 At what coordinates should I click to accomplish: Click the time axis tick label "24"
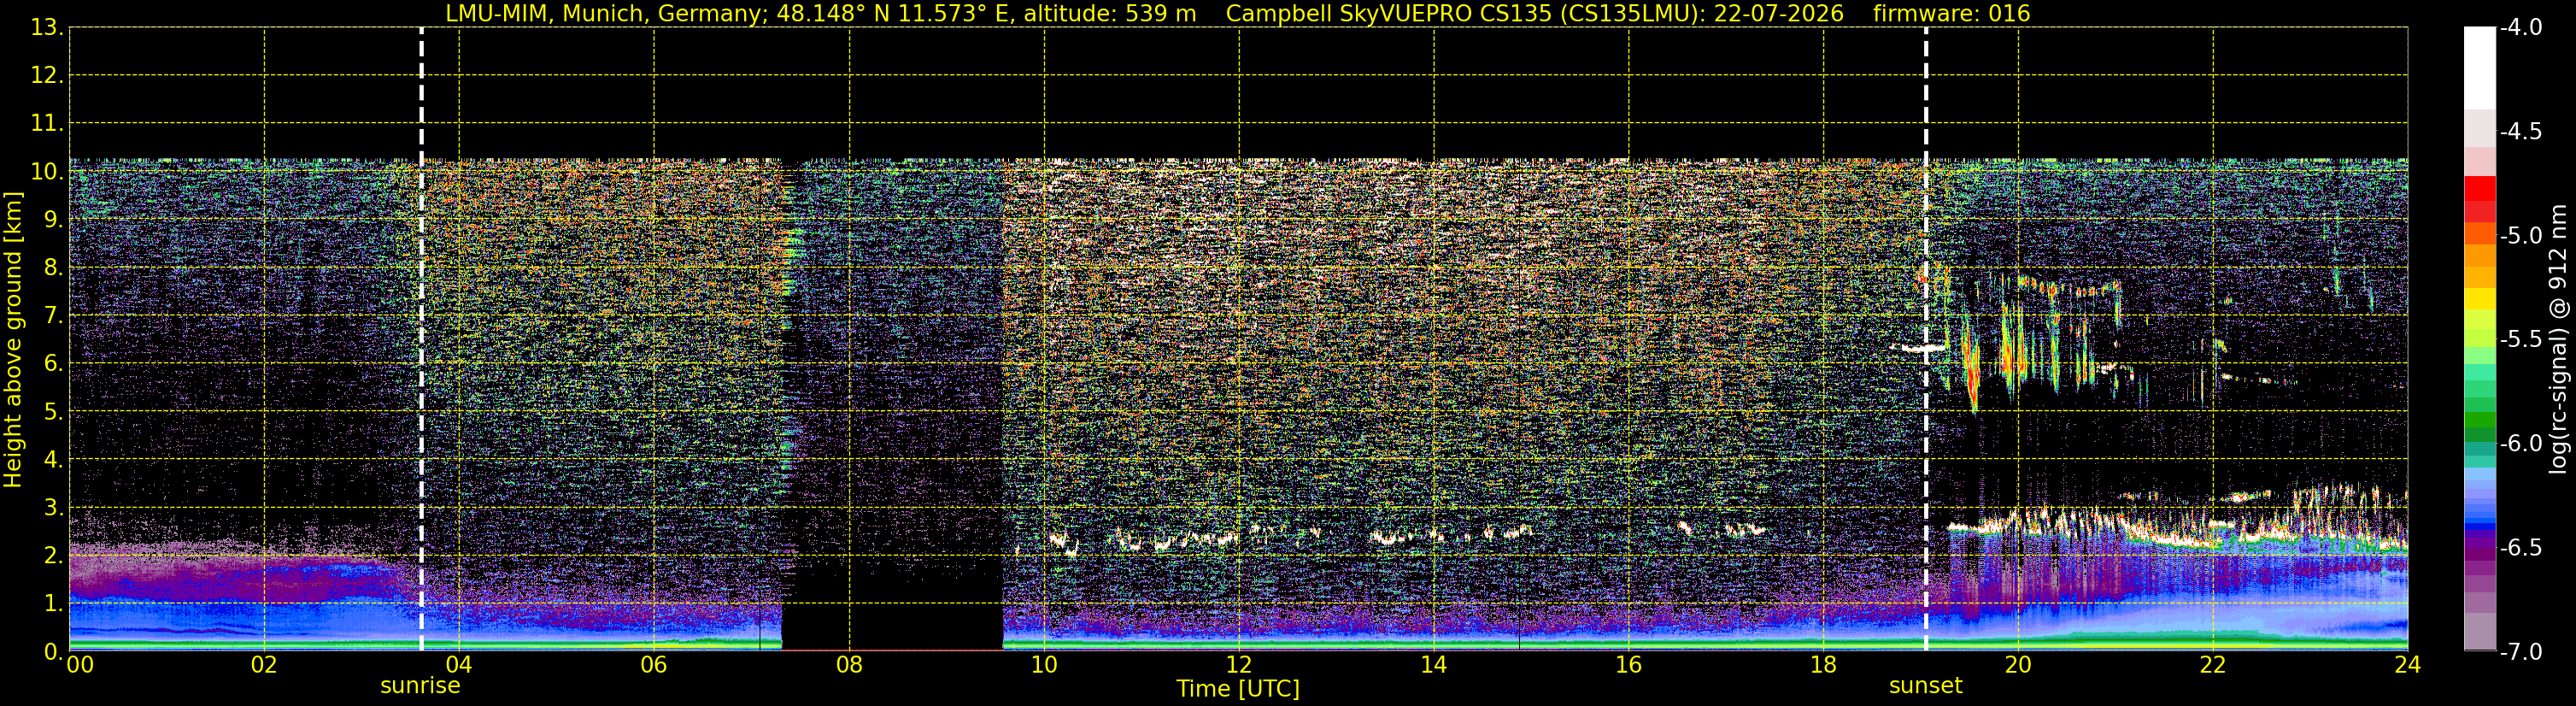click(x=2408, y=665)
